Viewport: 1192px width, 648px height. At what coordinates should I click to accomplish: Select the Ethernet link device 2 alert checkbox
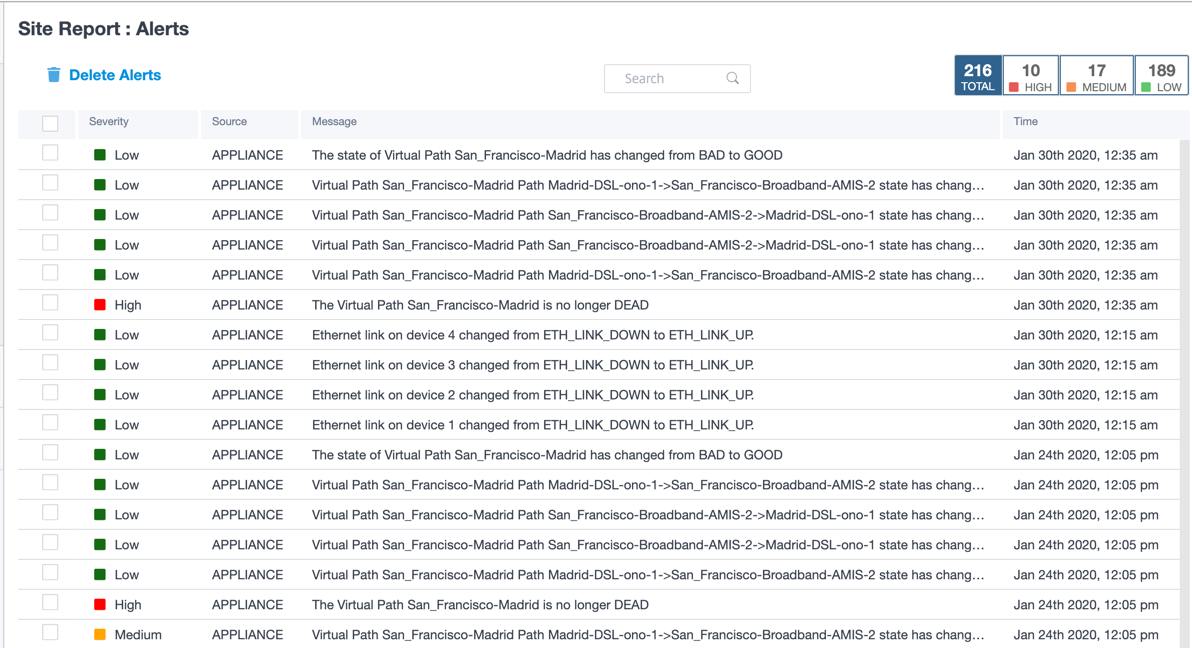pos(50,392)
